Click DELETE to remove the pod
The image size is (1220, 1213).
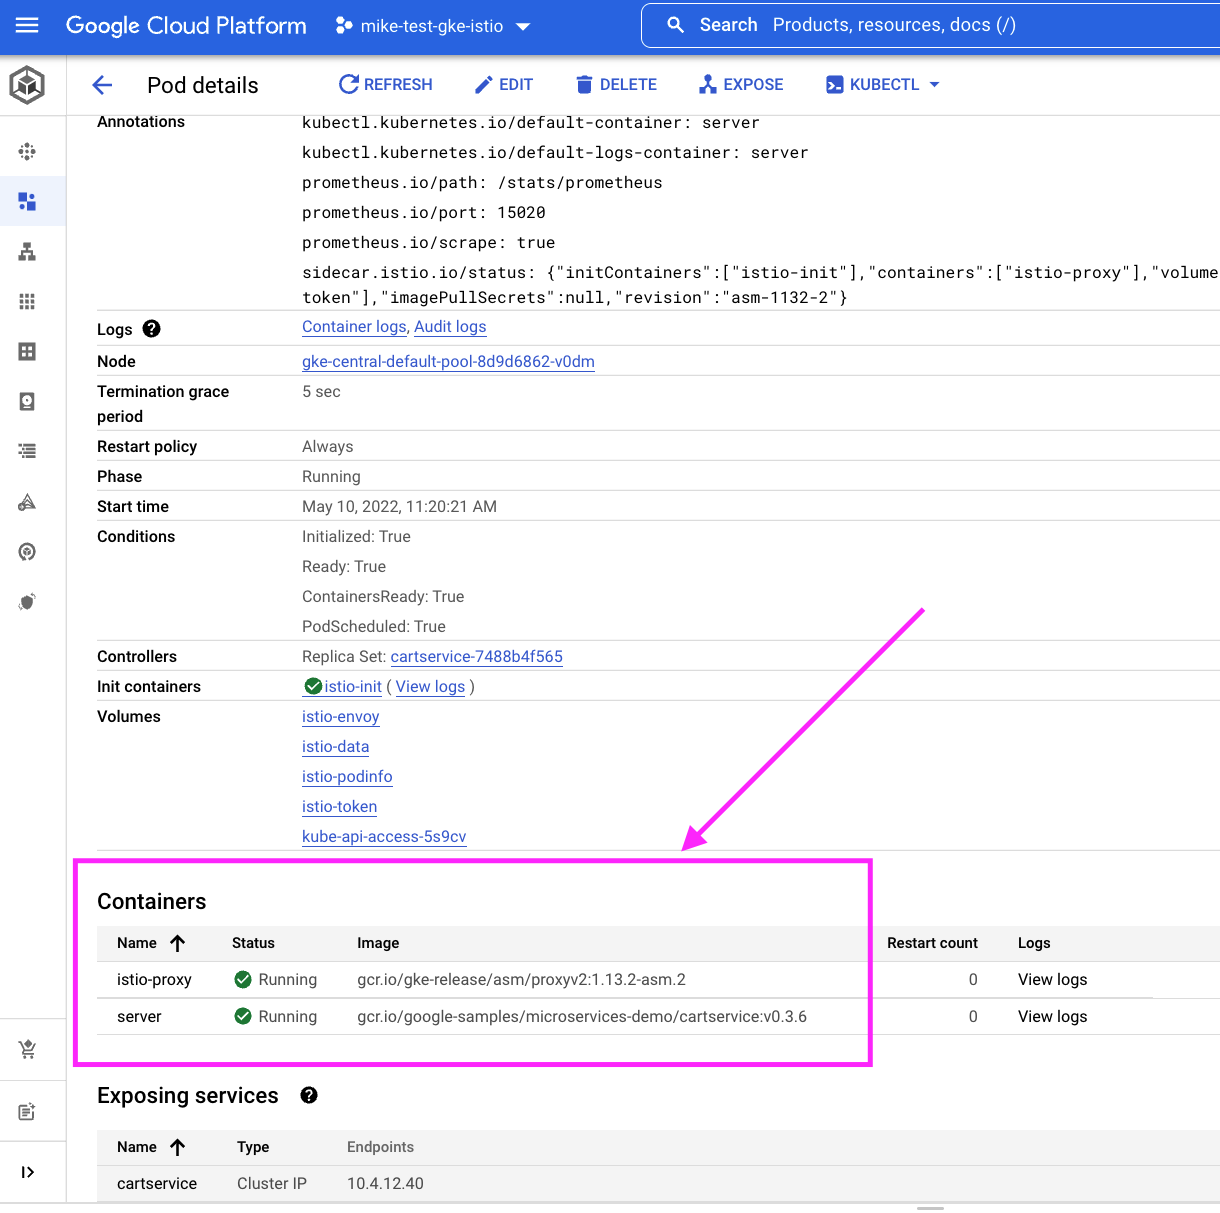[x=617, y=85]
